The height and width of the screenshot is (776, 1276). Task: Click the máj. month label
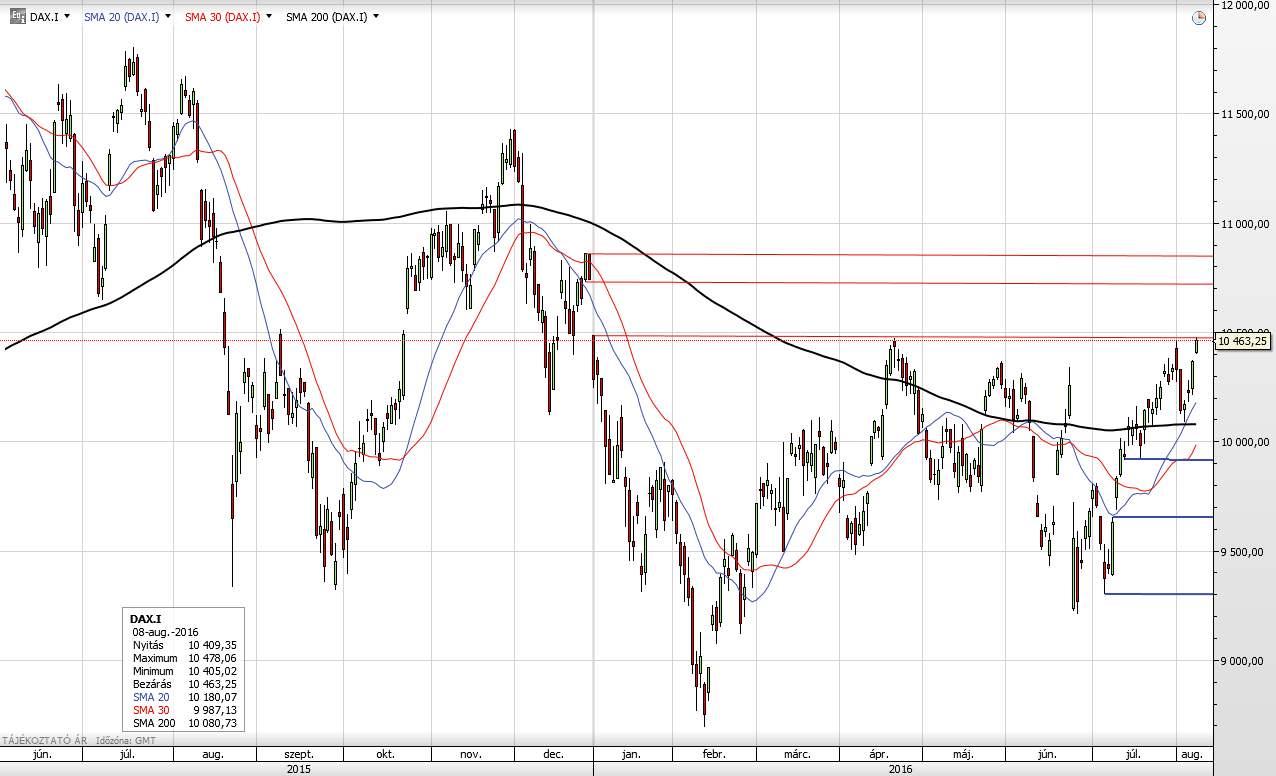963,754
